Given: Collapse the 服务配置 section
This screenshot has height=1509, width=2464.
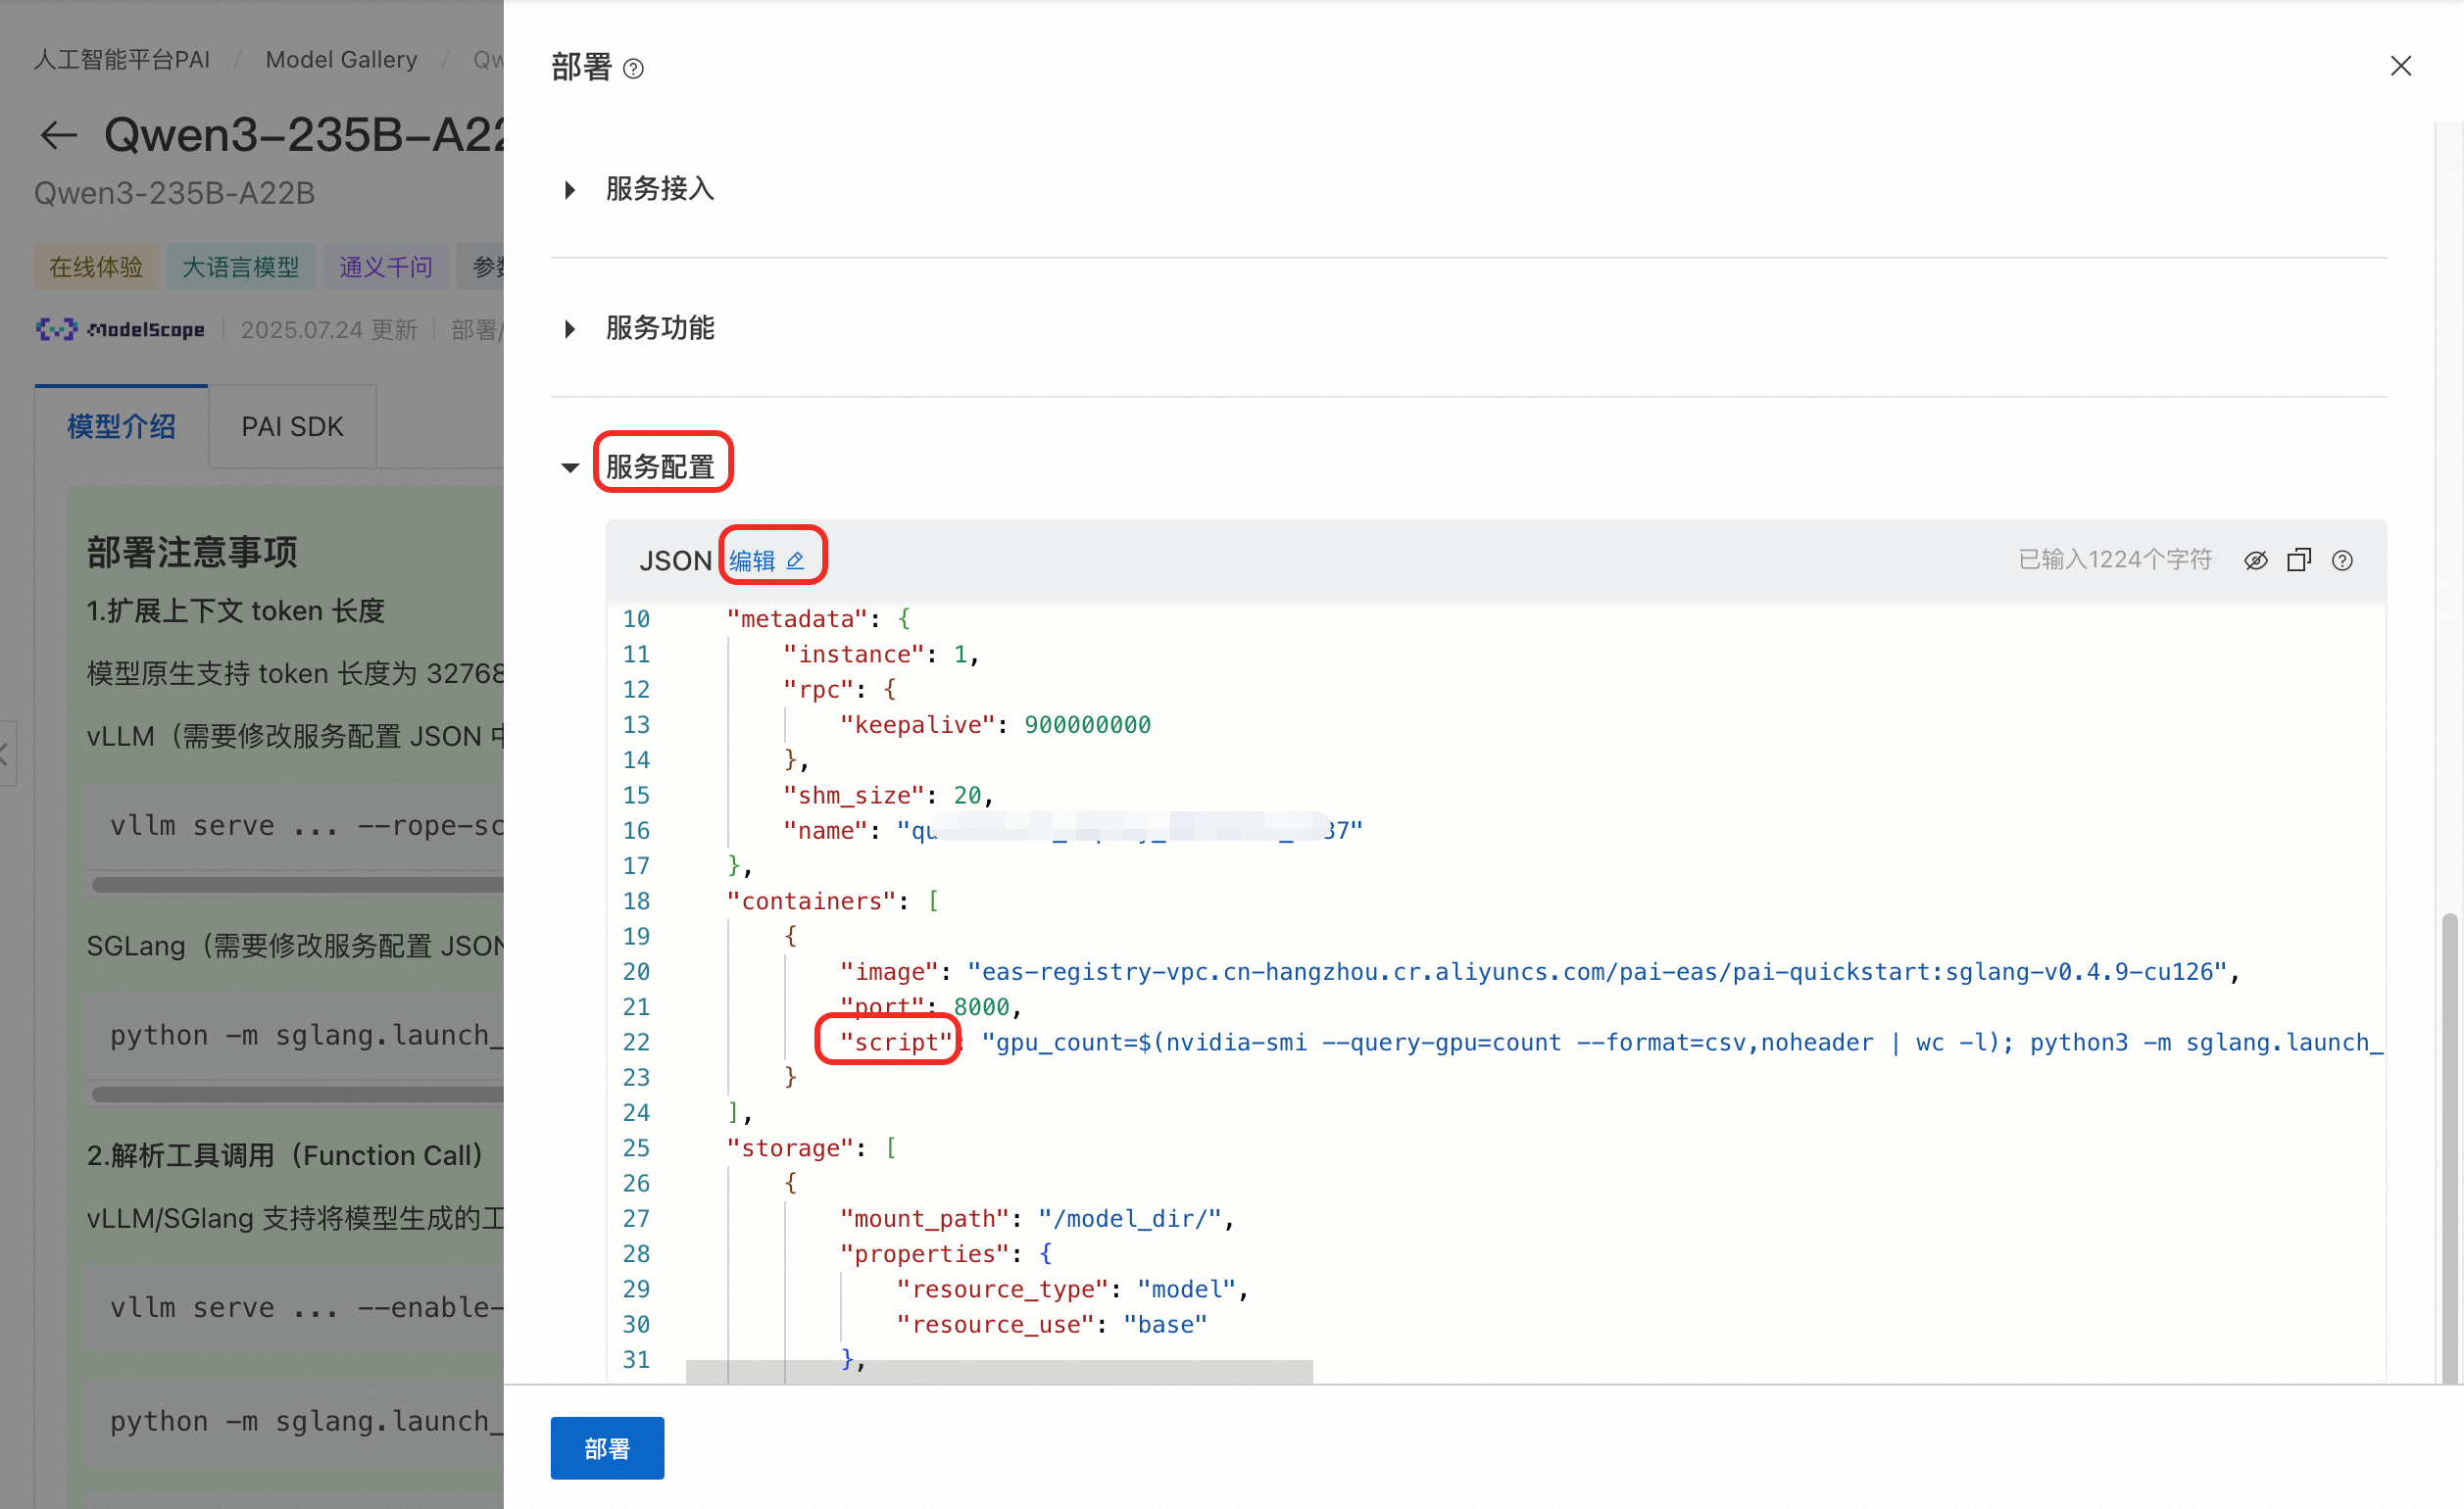Looking at the screenshot, I should 570,467.
